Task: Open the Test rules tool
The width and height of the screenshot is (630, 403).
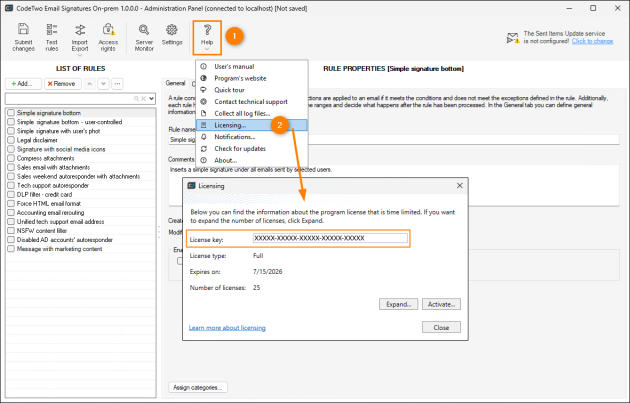Action: tap(51, 37)
